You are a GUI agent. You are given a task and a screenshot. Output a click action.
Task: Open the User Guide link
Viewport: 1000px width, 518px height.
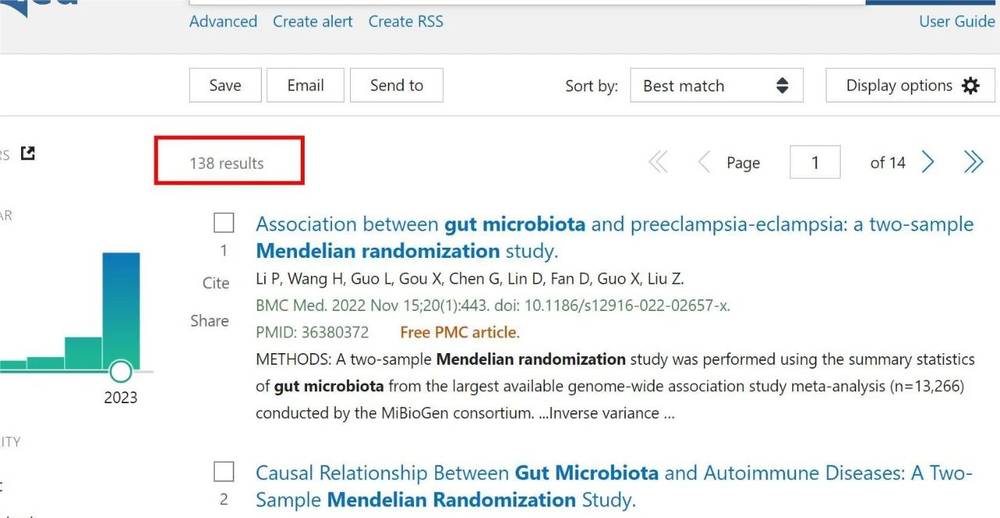956,21
